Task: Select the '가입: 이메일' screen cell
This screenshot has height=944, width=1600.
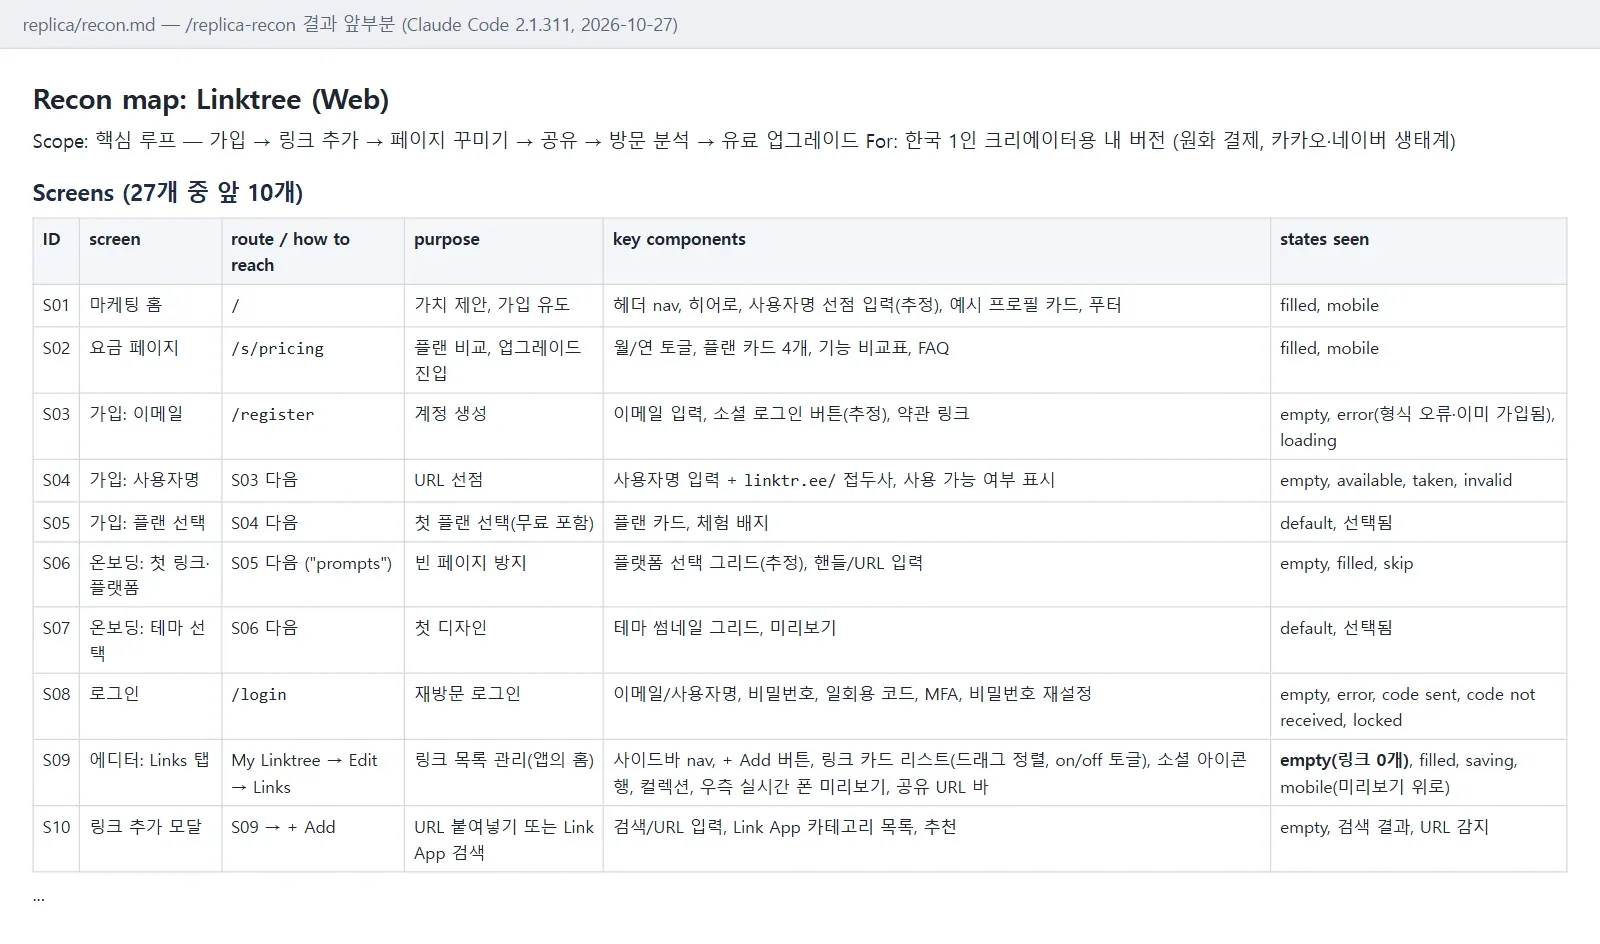Action: tap(151, 426)
